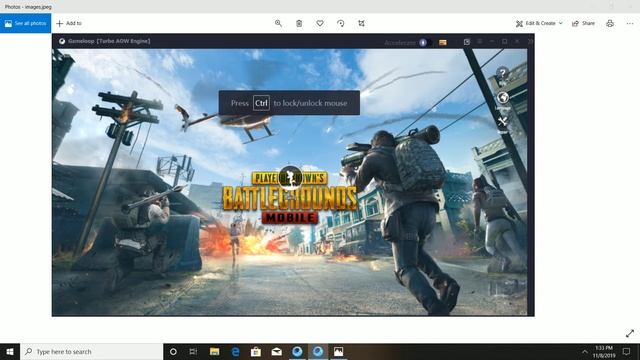Screen dimensions: 640x360
Task: Launch Microsoft Edge from taskbar
Action: coord(235,351)
